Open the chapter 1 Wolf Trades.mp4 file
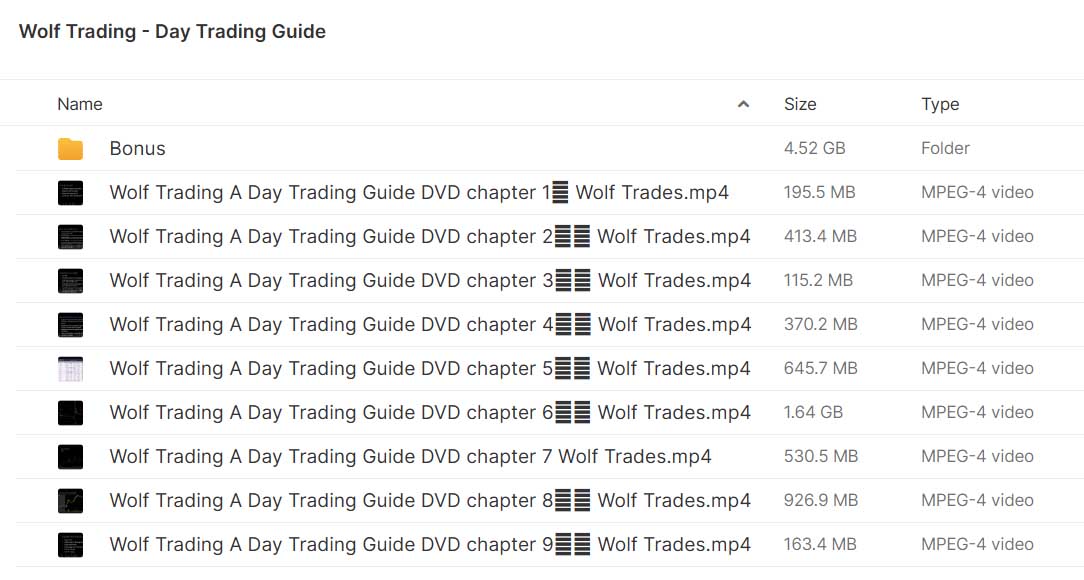 point(419,192)
